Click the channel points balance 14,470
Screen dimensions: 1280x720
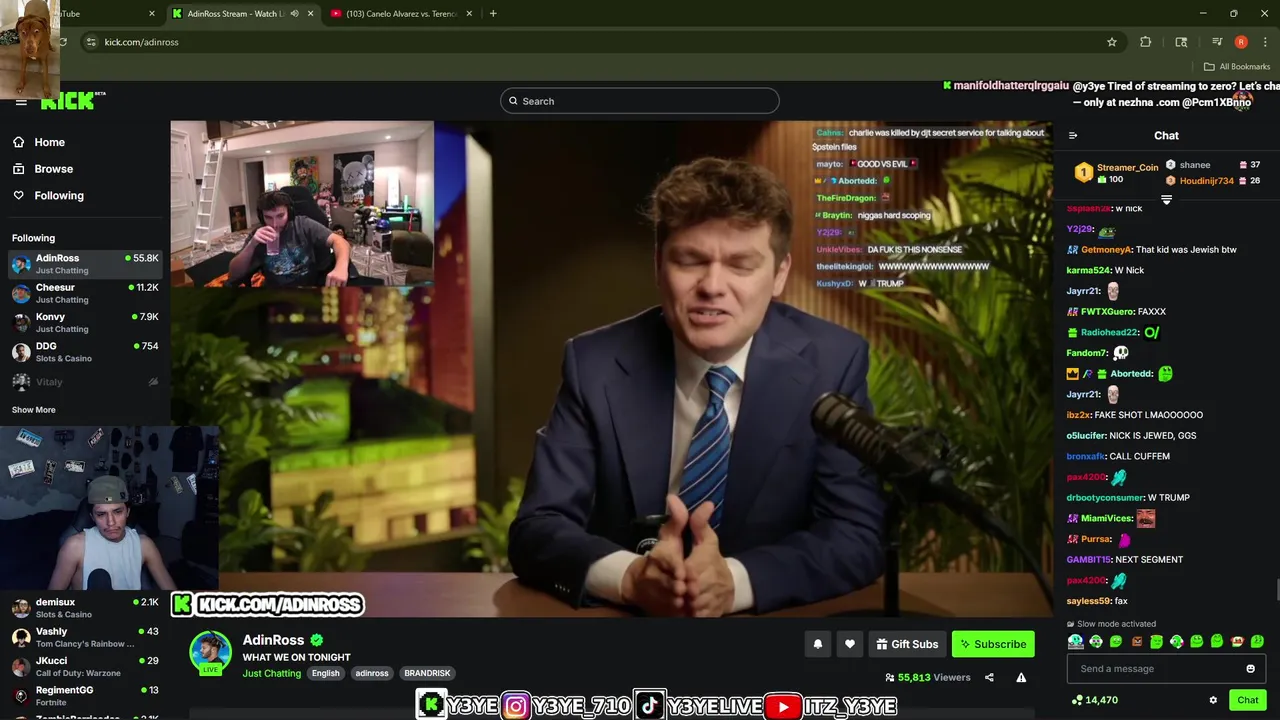[x=1094, y=700]
